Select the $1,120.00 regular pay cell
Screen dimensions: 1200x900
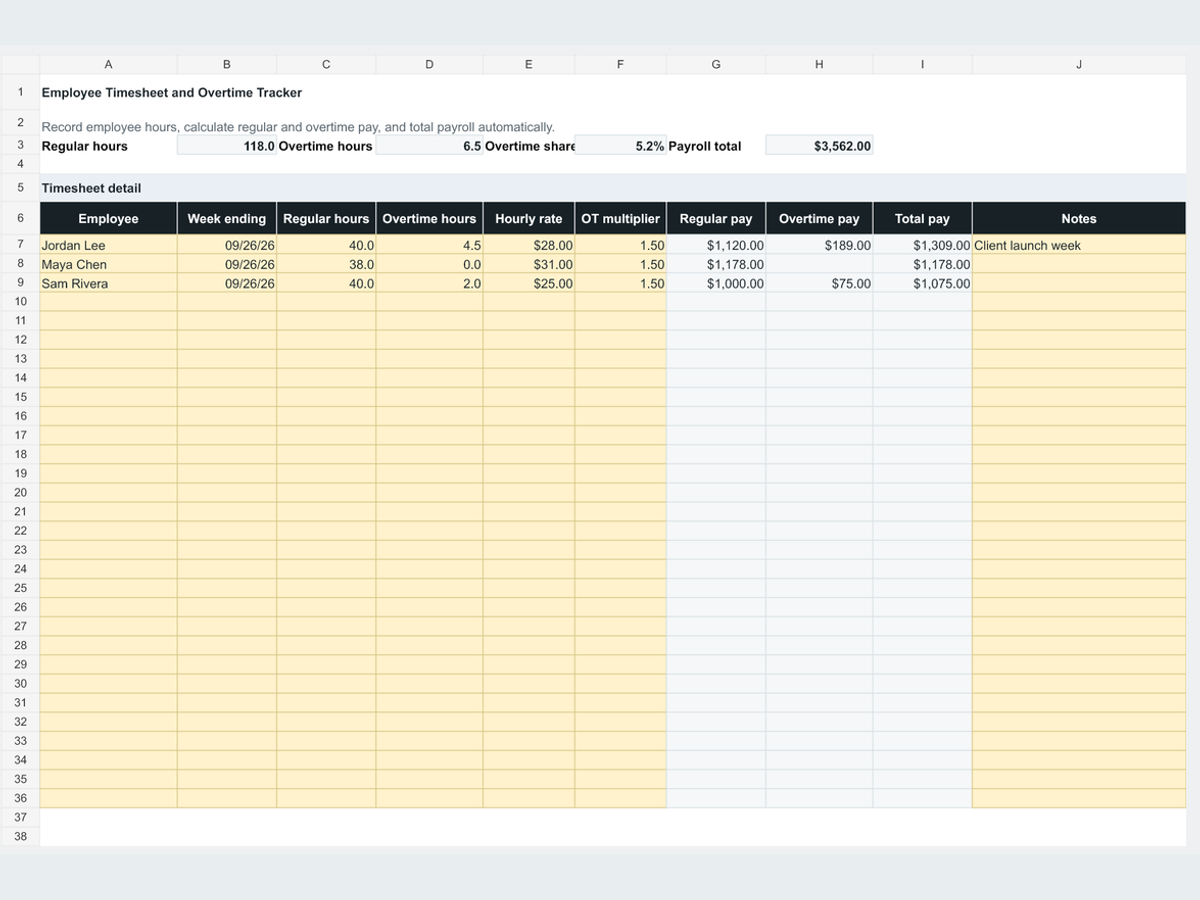(716, 245)
